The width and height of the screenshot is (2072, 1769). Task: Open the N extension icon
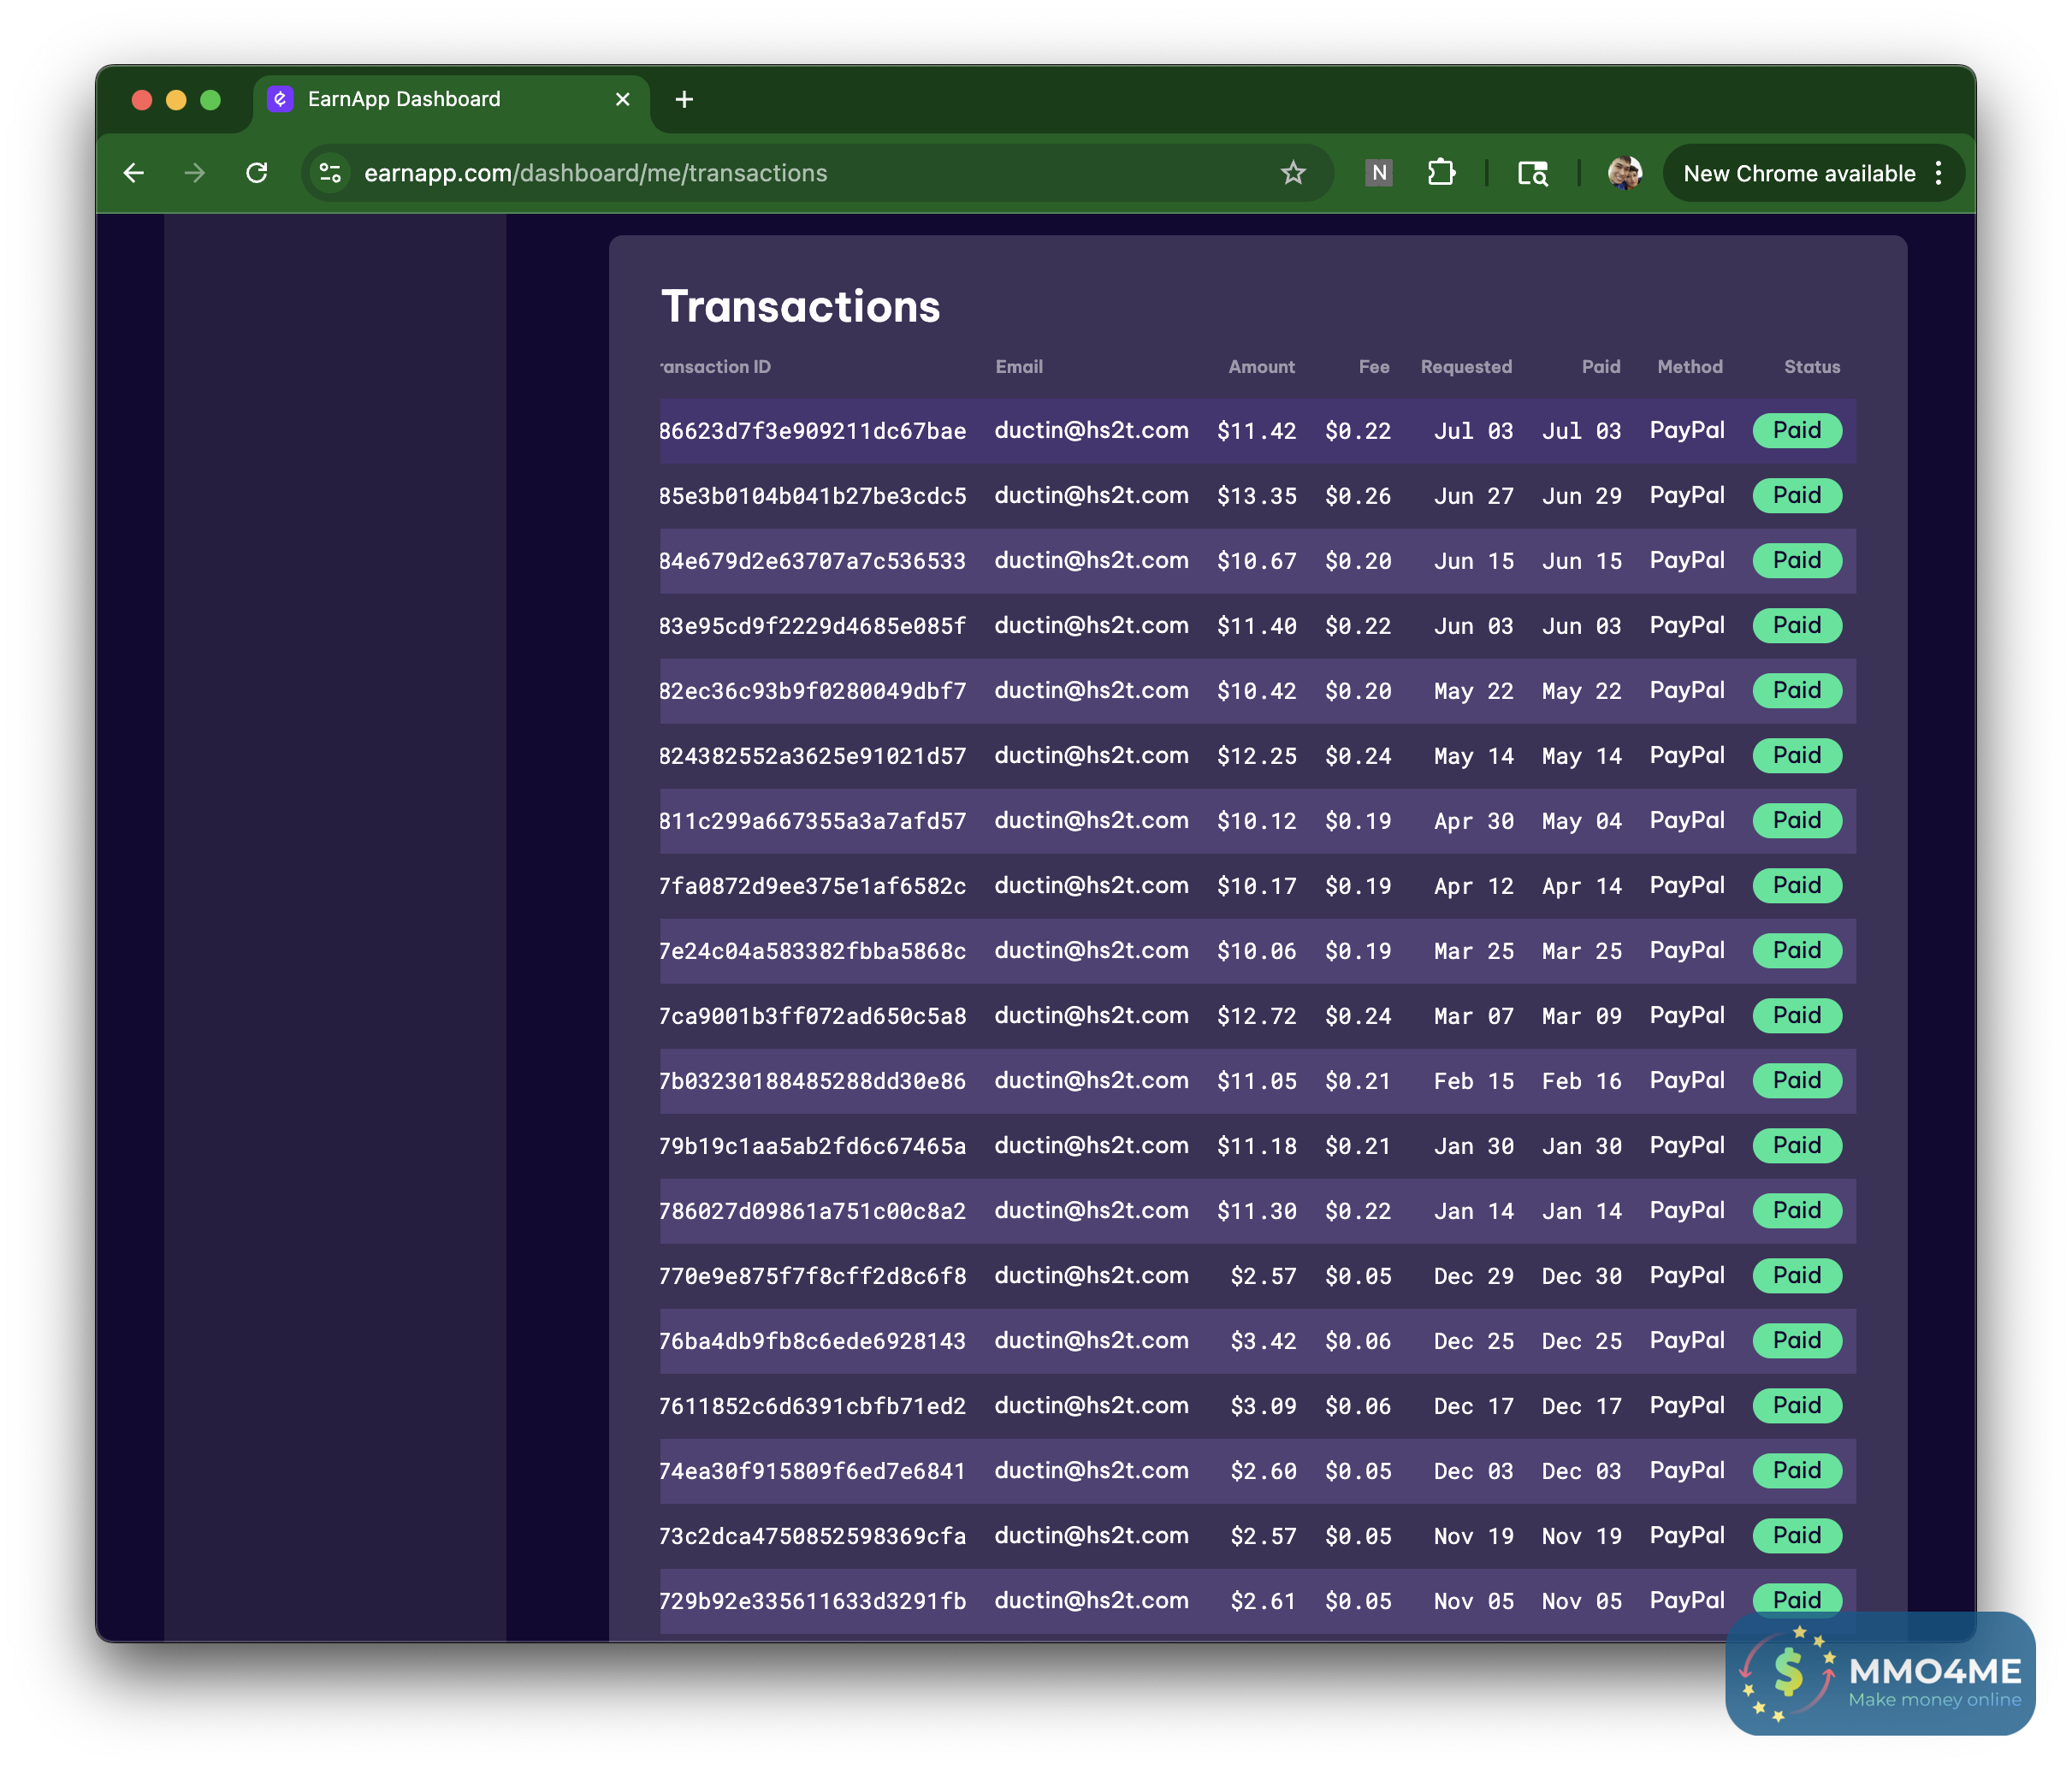click(x=1379, y=173)
